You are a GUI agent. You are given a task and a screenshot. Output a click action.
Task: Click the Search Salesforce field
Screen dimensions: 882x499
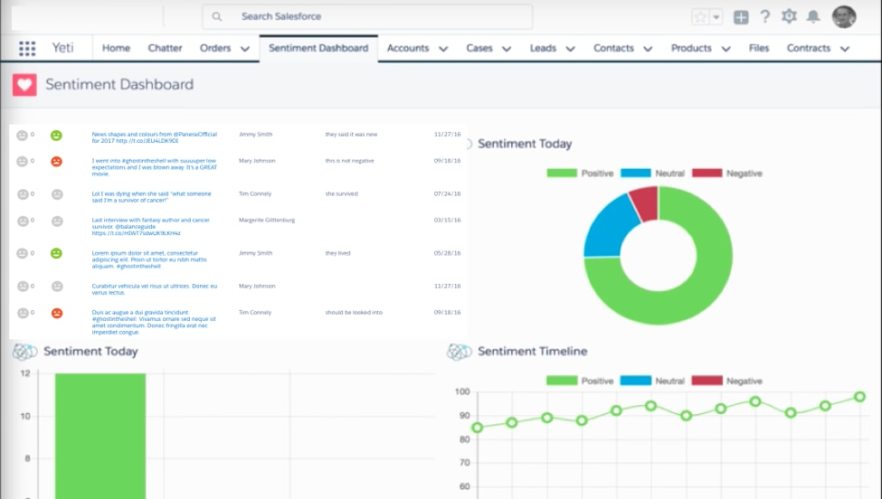click(x=368, y=17)
